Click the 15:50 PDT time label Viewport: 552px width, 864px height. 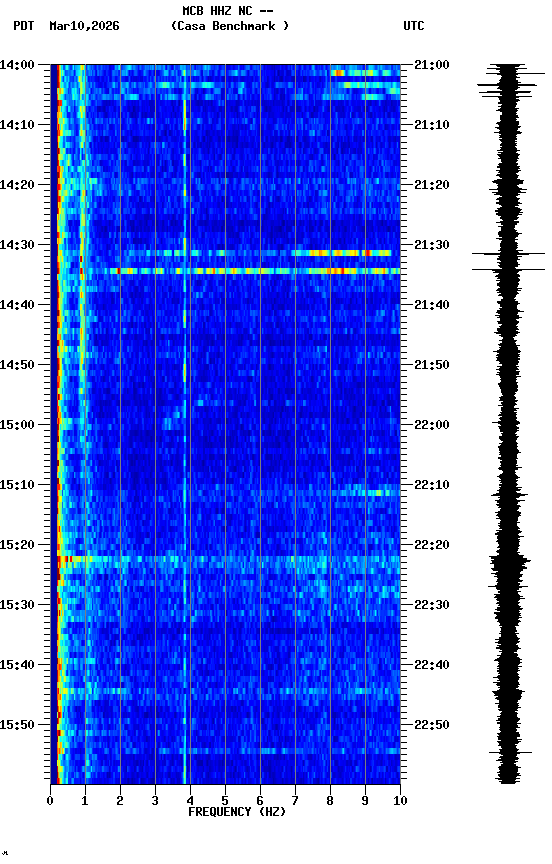[17, 725]
